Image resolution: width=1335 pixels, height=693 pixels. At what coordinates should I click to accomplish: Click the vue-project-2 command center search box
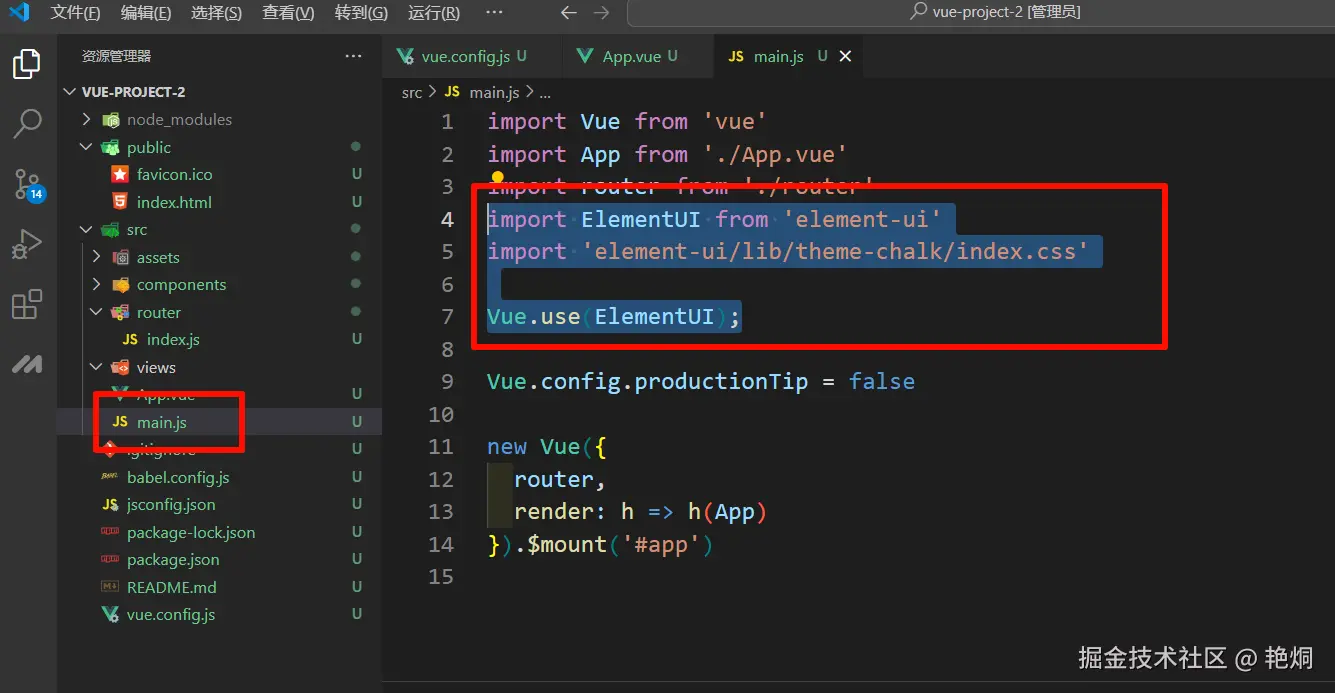tap(980, 13)
